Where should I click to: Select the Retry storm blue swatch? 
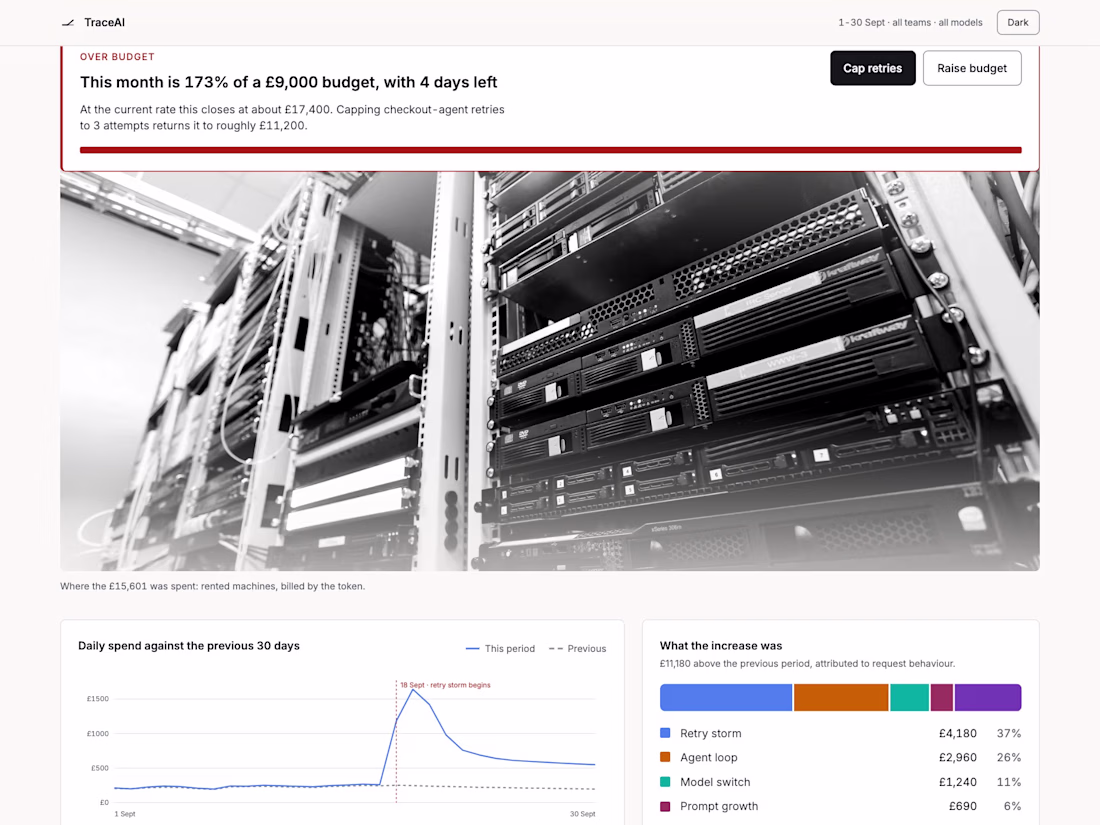(x=665, y=733)
